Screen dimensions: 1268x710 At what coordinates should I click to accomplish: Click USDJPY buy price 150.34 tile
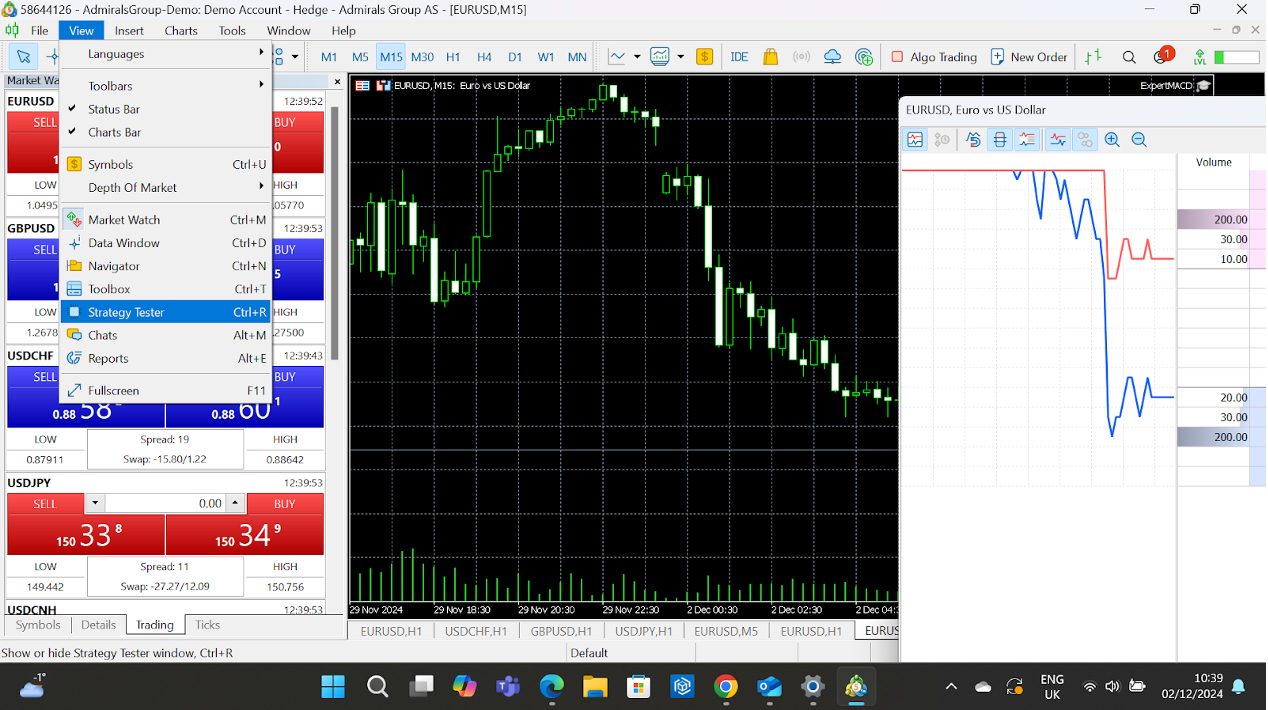pos(245,535)
